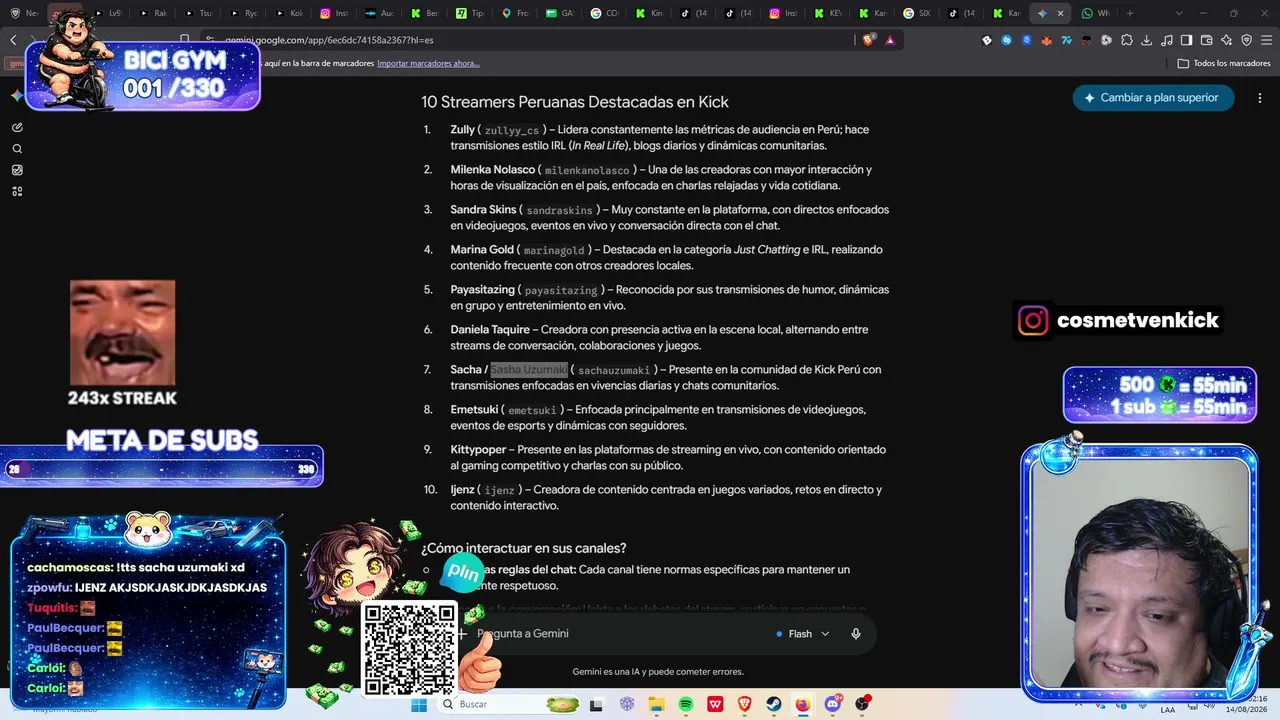Open the Brave VPN shield icon
1280x720 pixels.
(x=1246, y=40)
